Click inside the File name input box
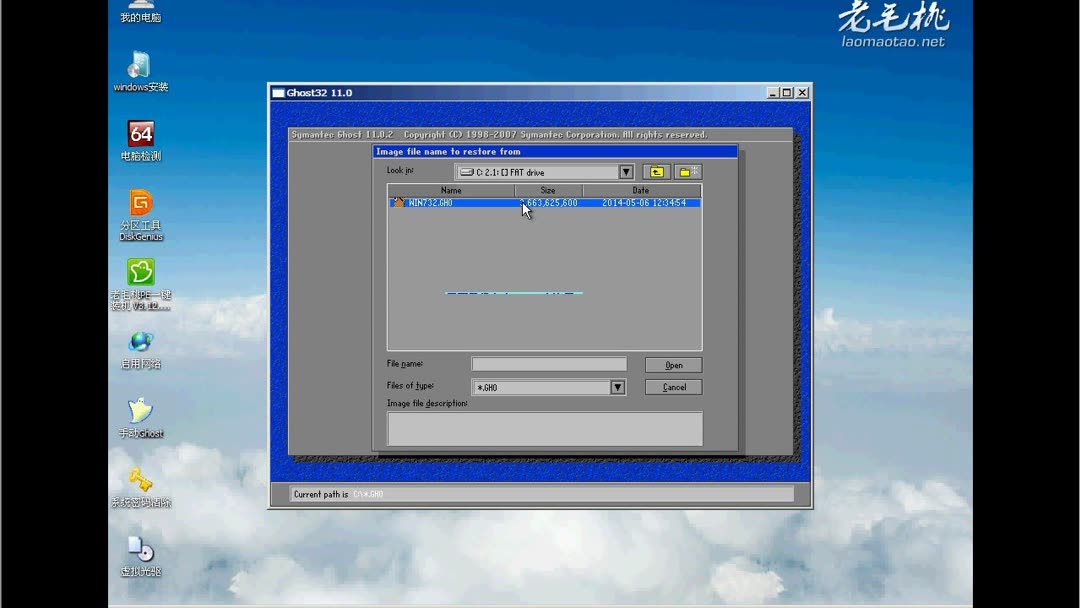This screenshot has width=1080, height=608. tap(548, 363)
